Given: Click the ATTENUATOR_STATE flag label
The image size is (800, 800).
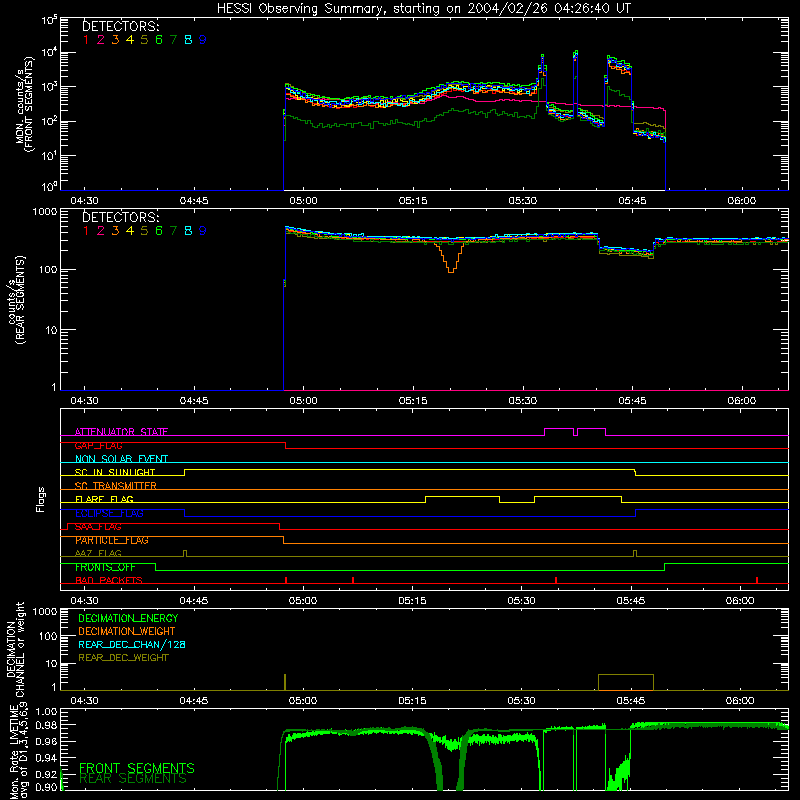Looking at the screenshot, I should 121,432.
